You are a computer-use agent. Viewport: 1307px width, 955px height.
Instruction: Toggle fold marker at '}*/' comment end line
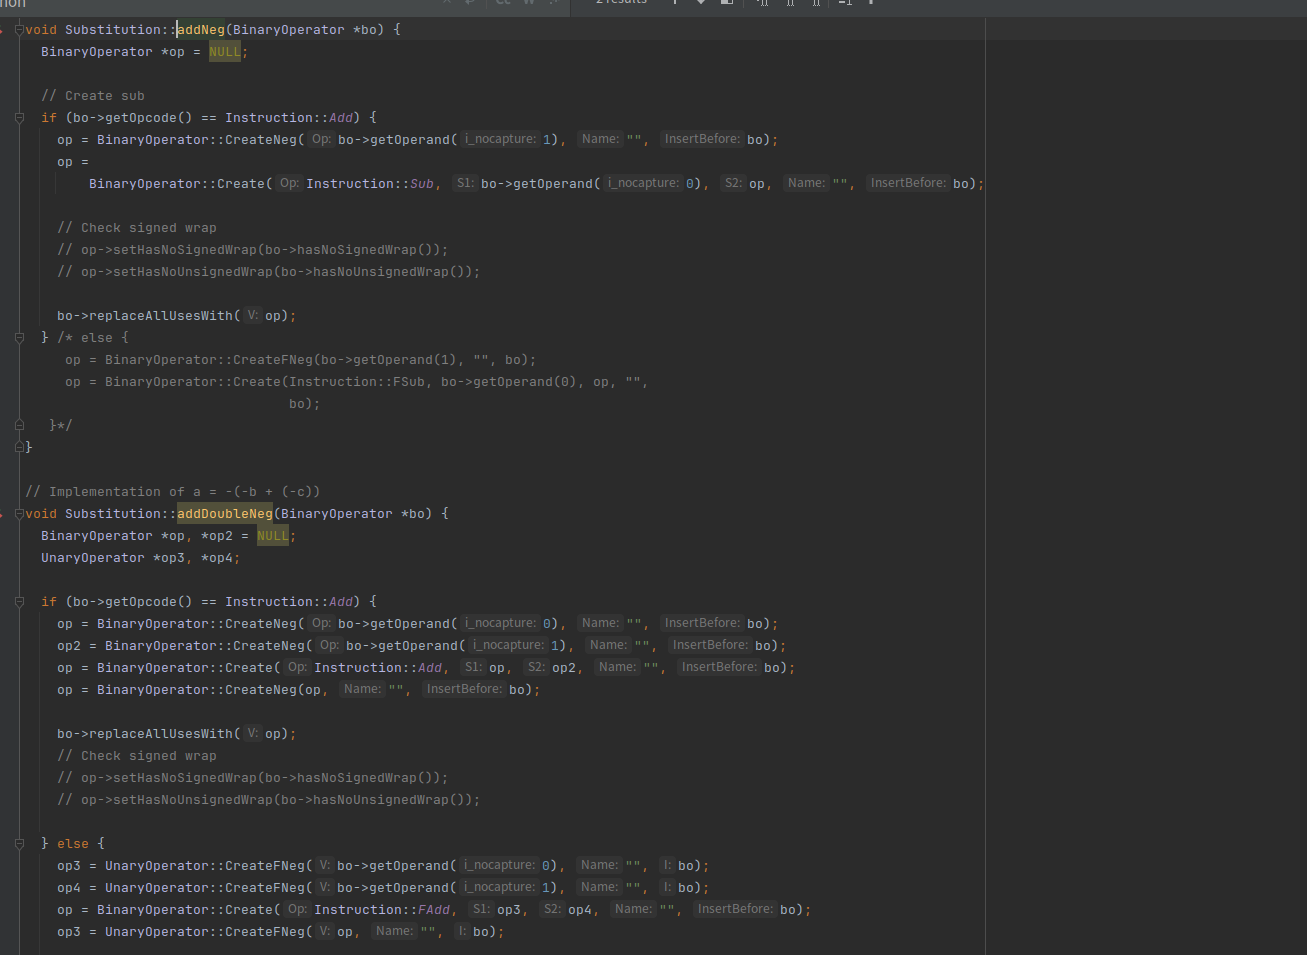(19, 426)
